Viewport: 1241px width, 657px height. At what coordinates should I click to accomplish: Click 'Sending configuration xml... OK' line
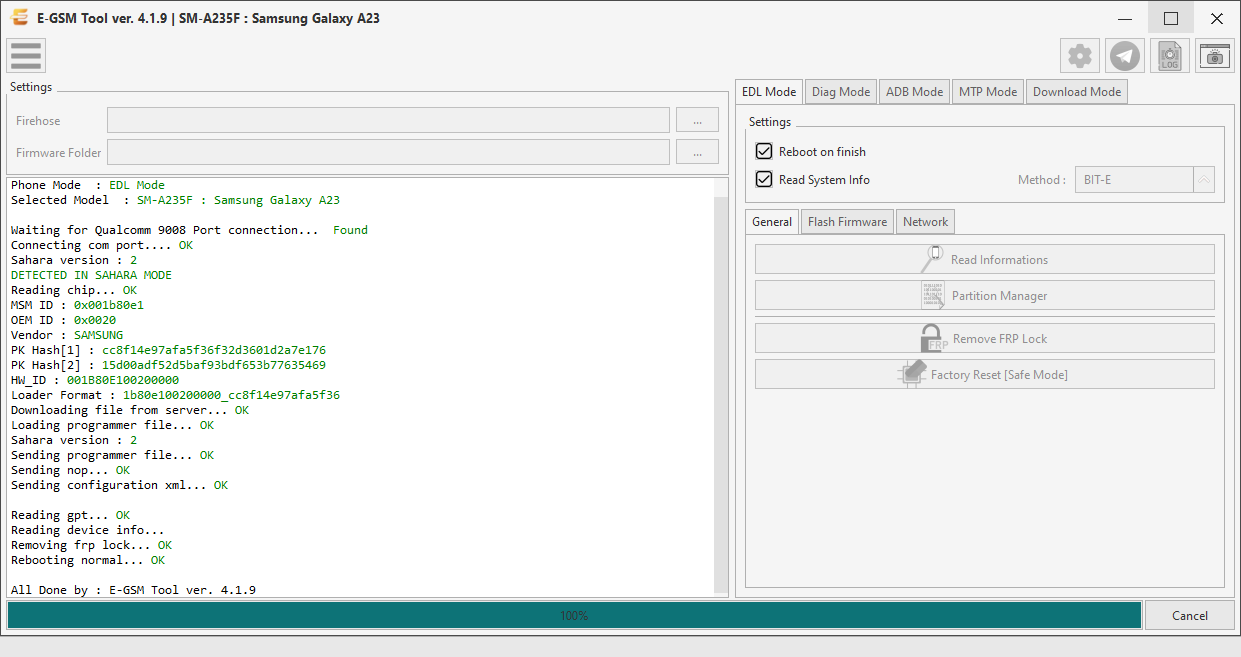tap(119, 485)
